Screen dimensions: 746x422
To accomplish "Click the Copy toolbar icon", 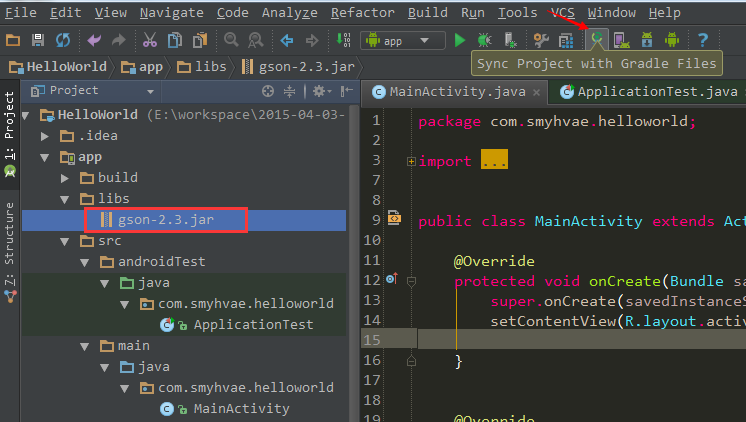I will (175, 40).
